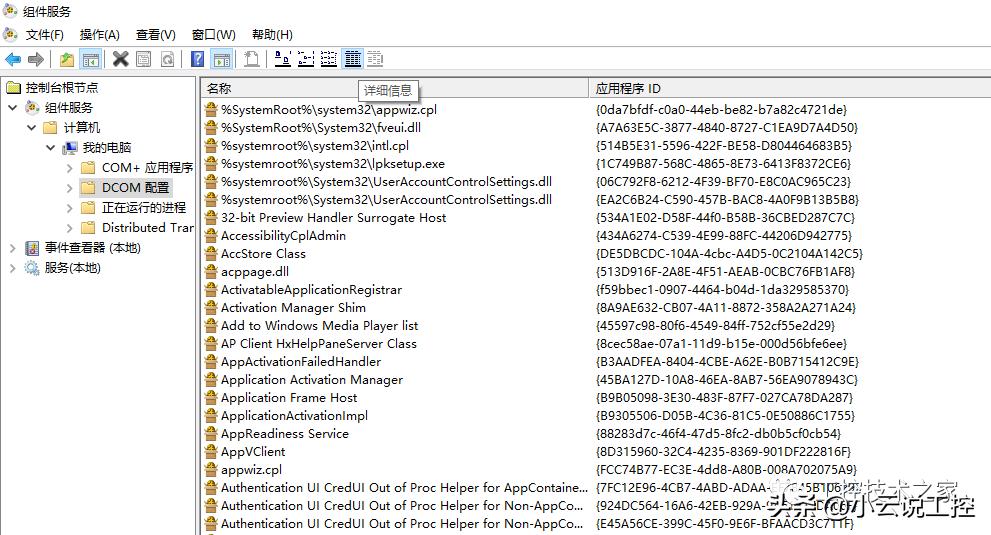
Task: Click the ID {8D315960-32C4-4235-8369-901DF222816F}
Action: click(723, 452)
